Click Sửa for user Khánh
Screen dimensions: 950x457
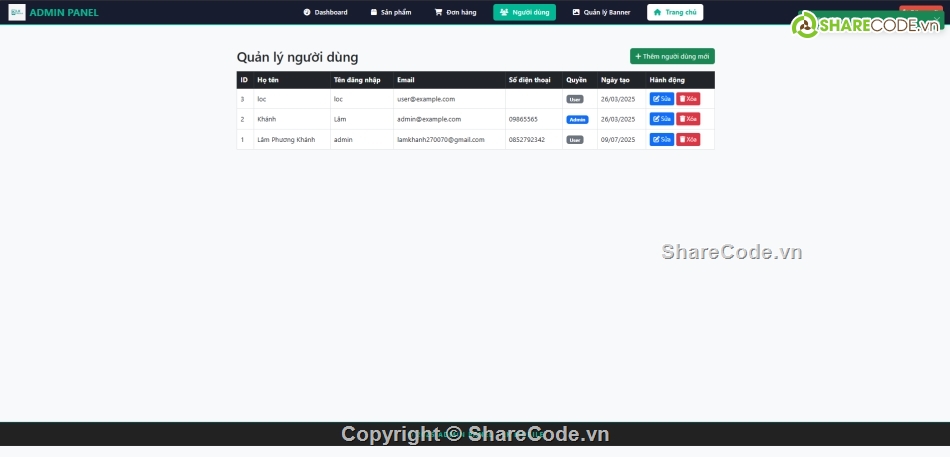pyautogui.click(x=662, y=119)
